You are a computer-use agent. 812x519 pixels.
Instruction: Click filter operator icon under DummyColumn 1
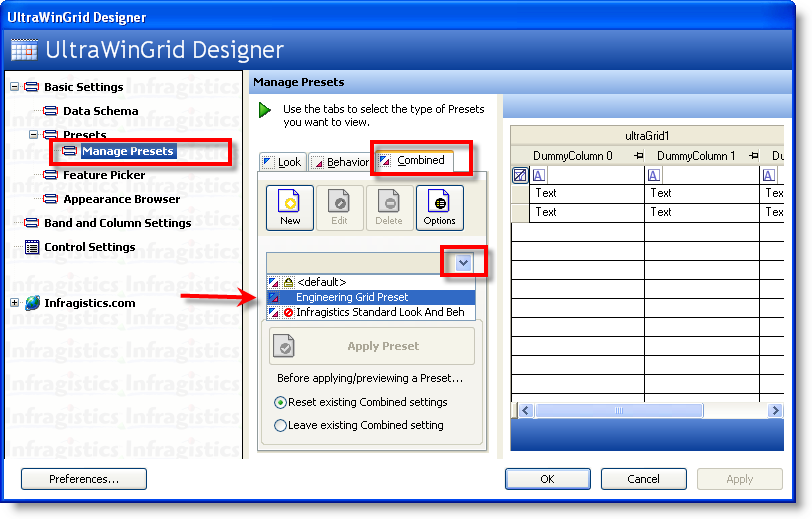click(654, 175)
